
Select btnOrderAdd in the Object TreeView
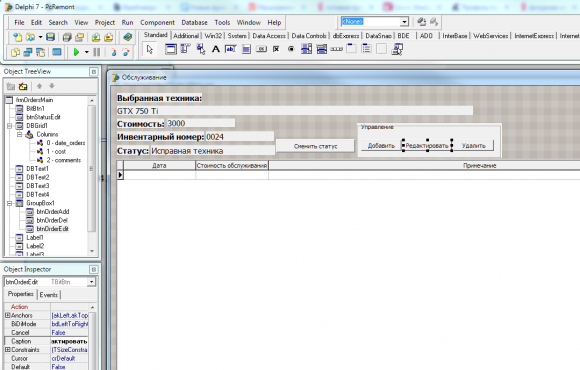[53, 212]
